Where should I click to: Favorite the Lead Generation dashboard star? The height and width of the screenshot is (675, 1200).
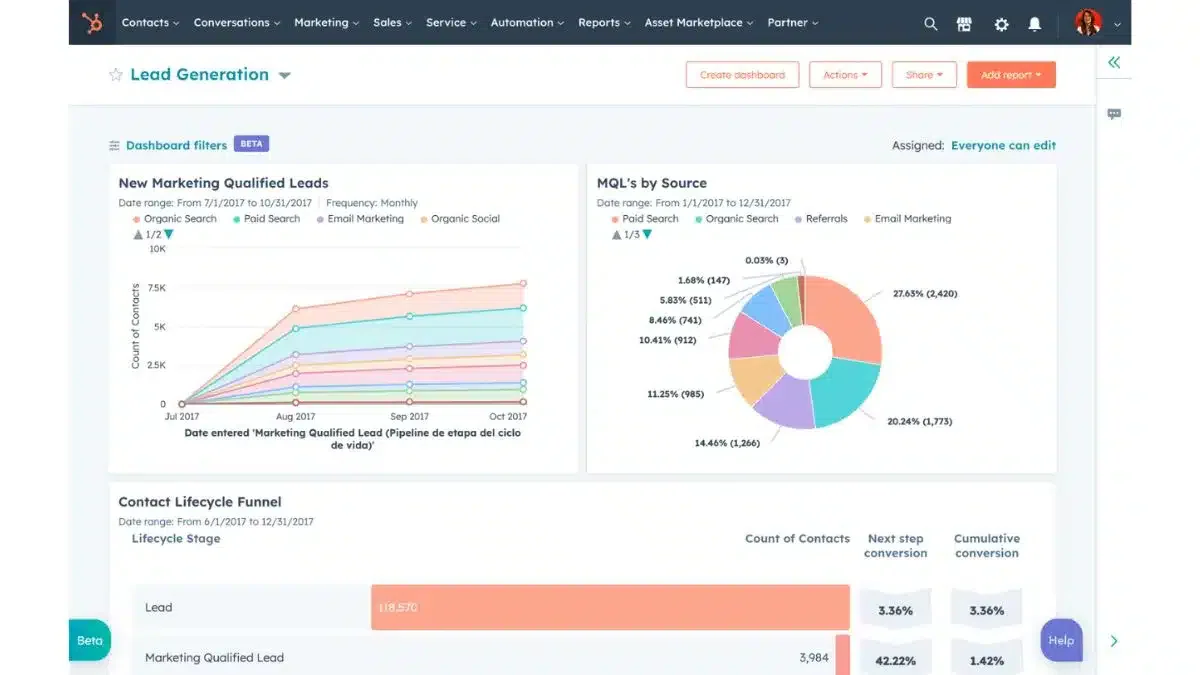[115, 75]
